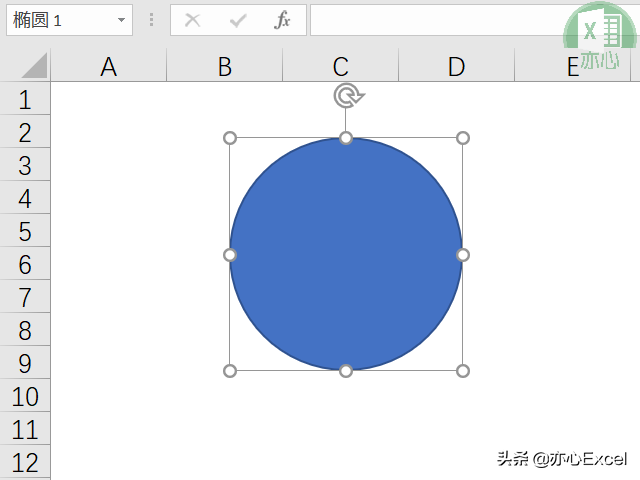Select row 3 header
The height and width of the screenshot is (480, 640).
pyautogui.click(x=25, y=164)
